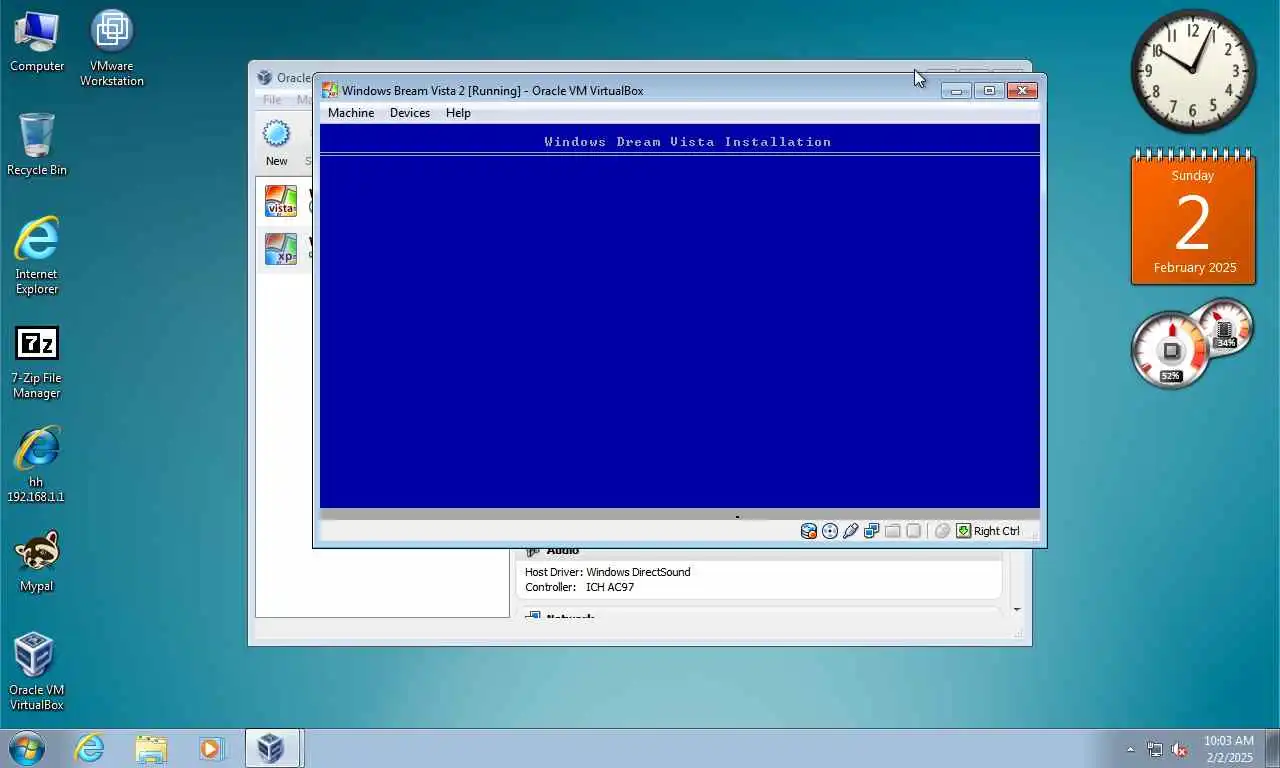Click the Host Driver Windows DirectSound text
1280x768 pixels.
[x=608, y=572]
